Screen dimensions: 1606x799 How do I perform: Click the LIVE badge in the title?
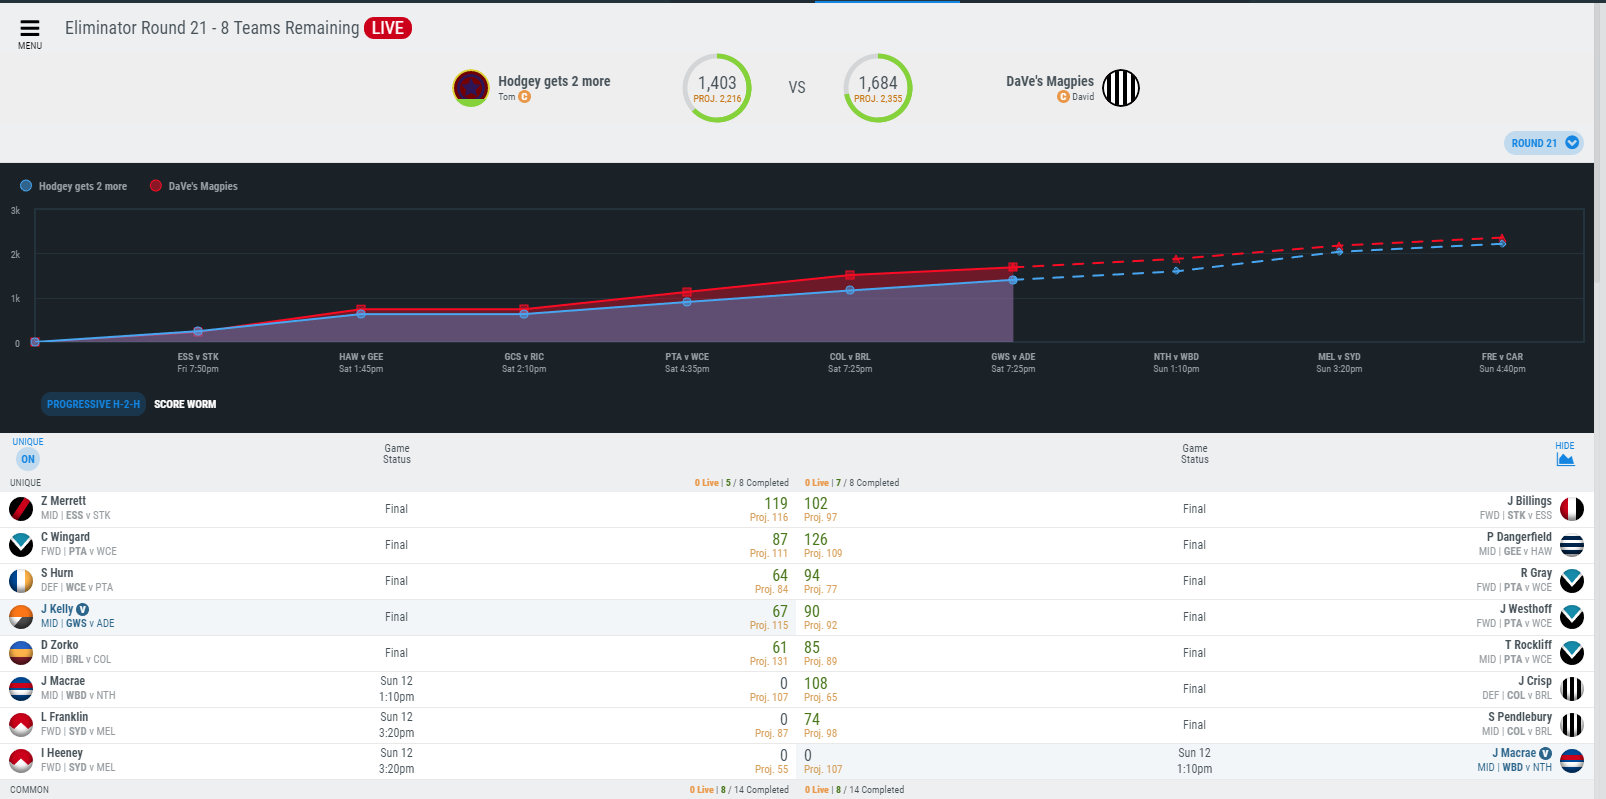point(388,28)
